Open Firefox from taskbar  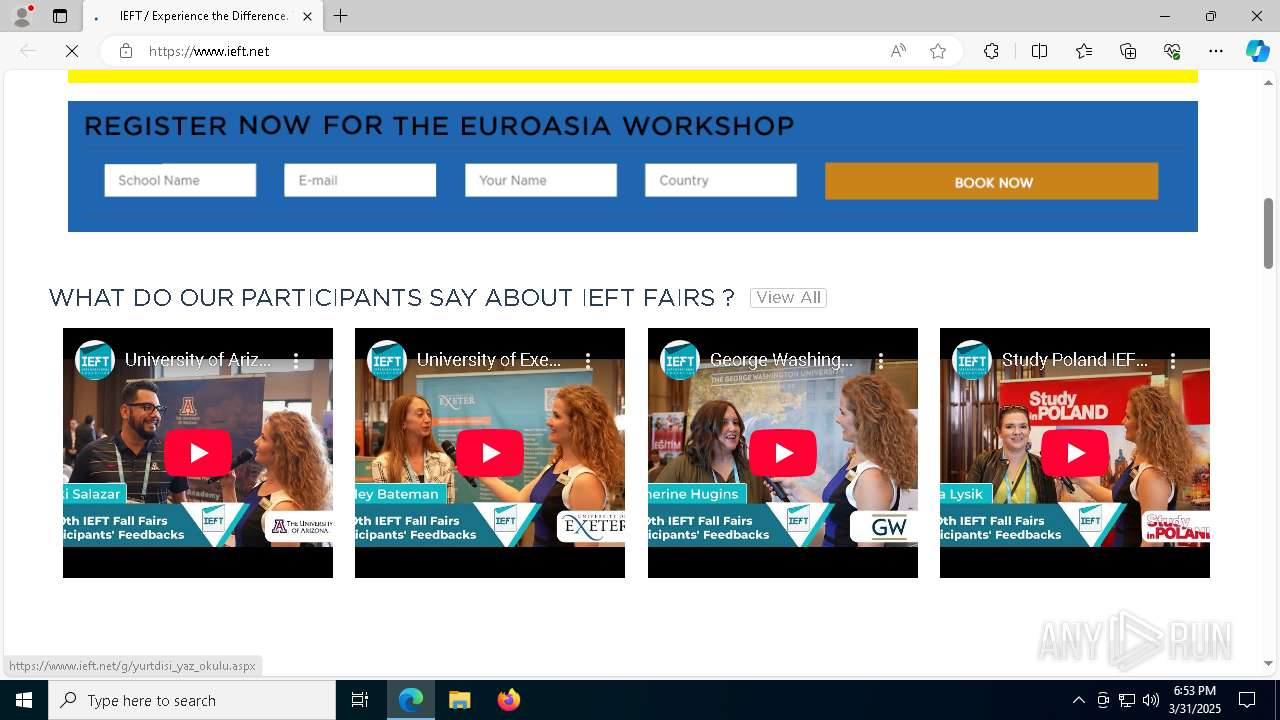click(x=508, y=700)
